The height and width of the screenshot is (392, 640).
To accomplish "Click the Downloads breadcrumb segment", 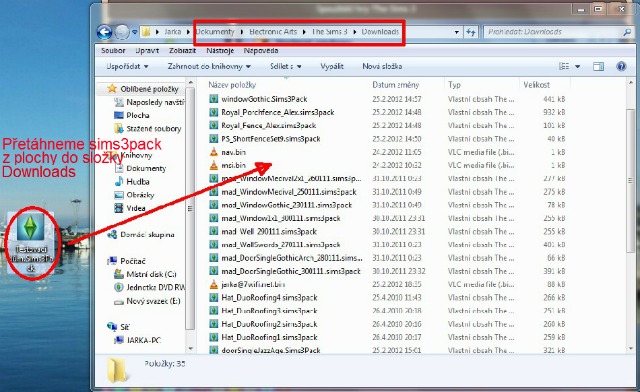I will (x=380, y=31).
